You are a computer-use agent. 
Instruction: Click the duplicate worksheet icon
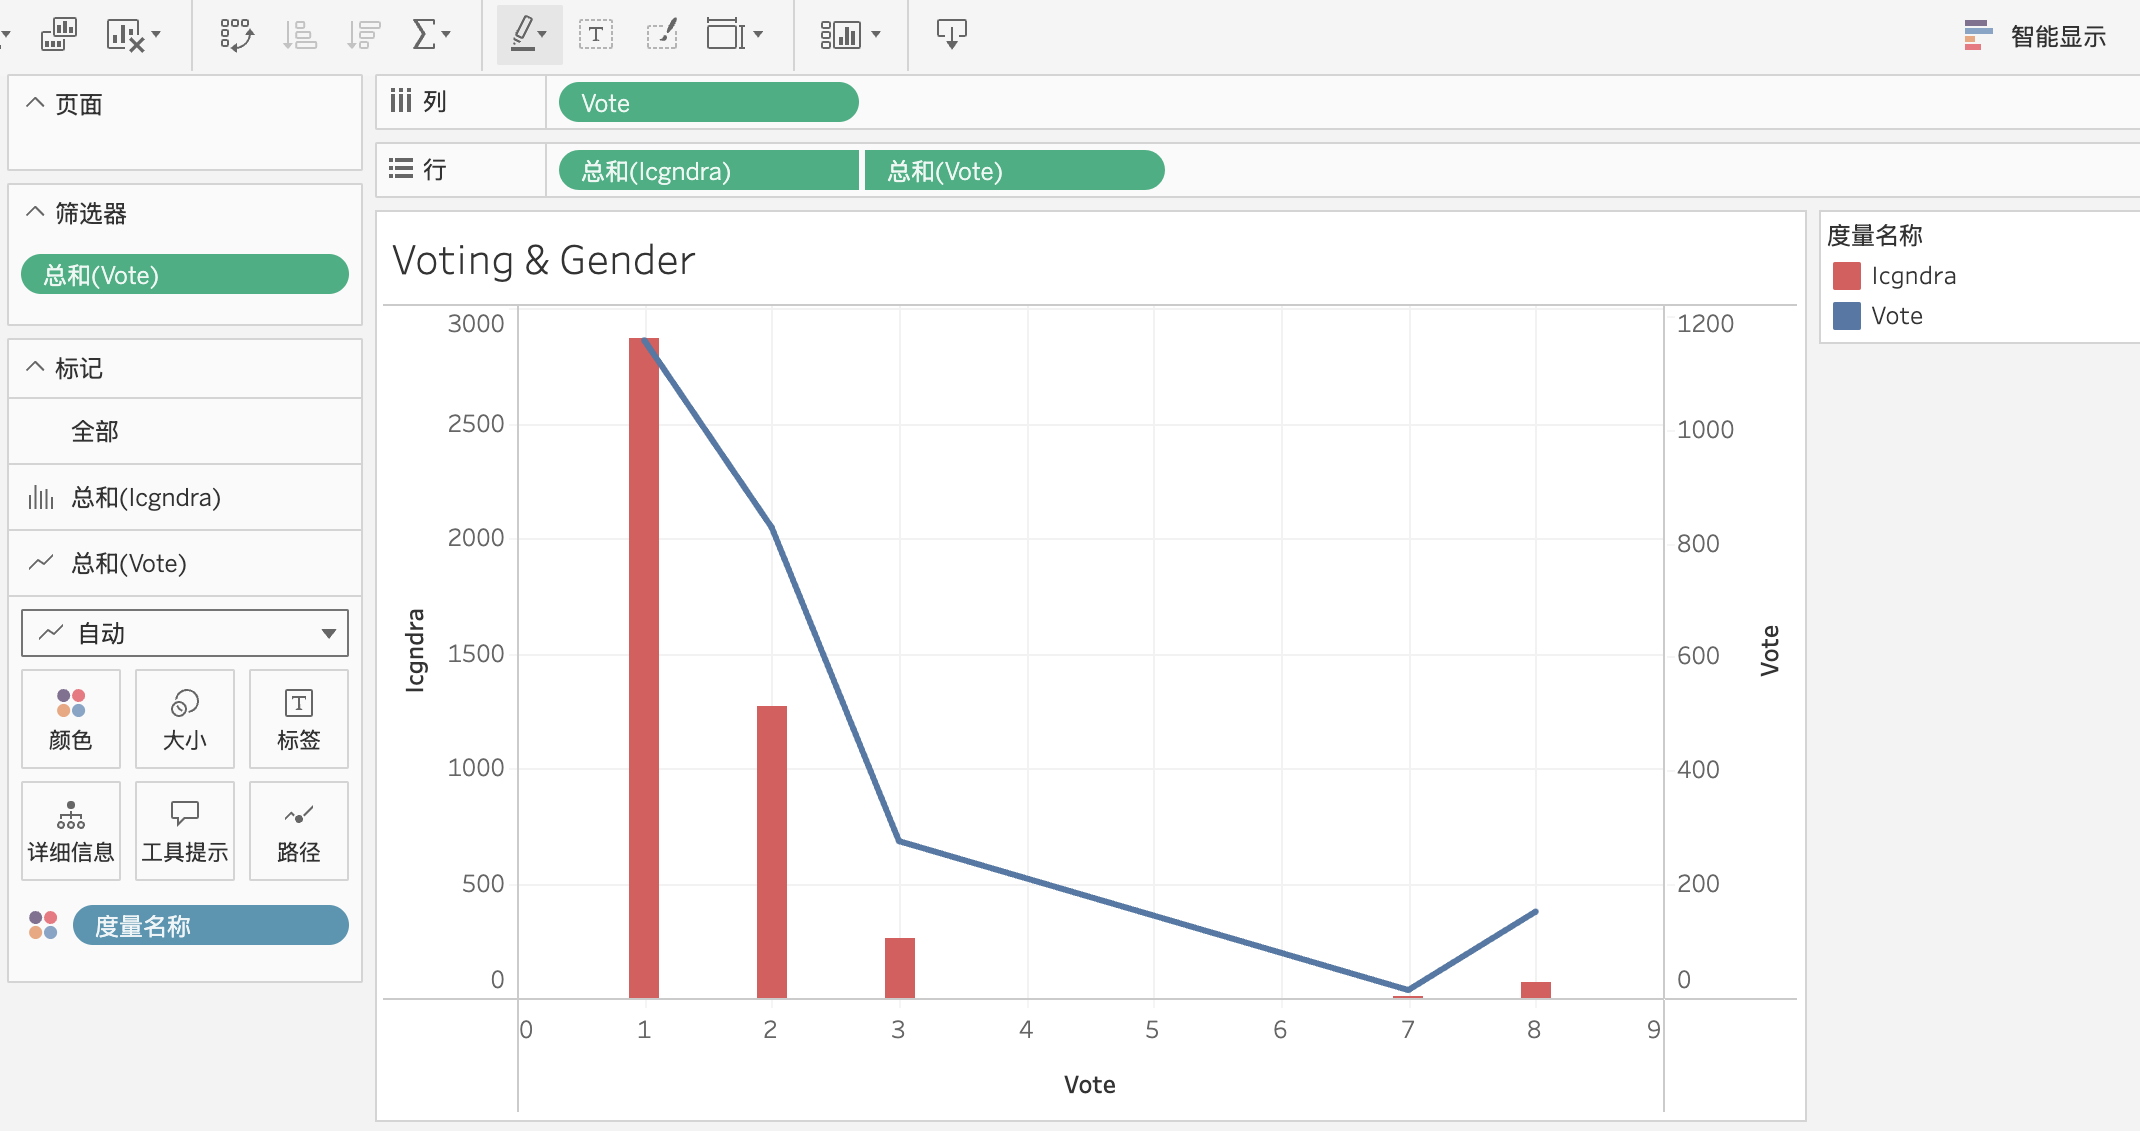(58, 35)
